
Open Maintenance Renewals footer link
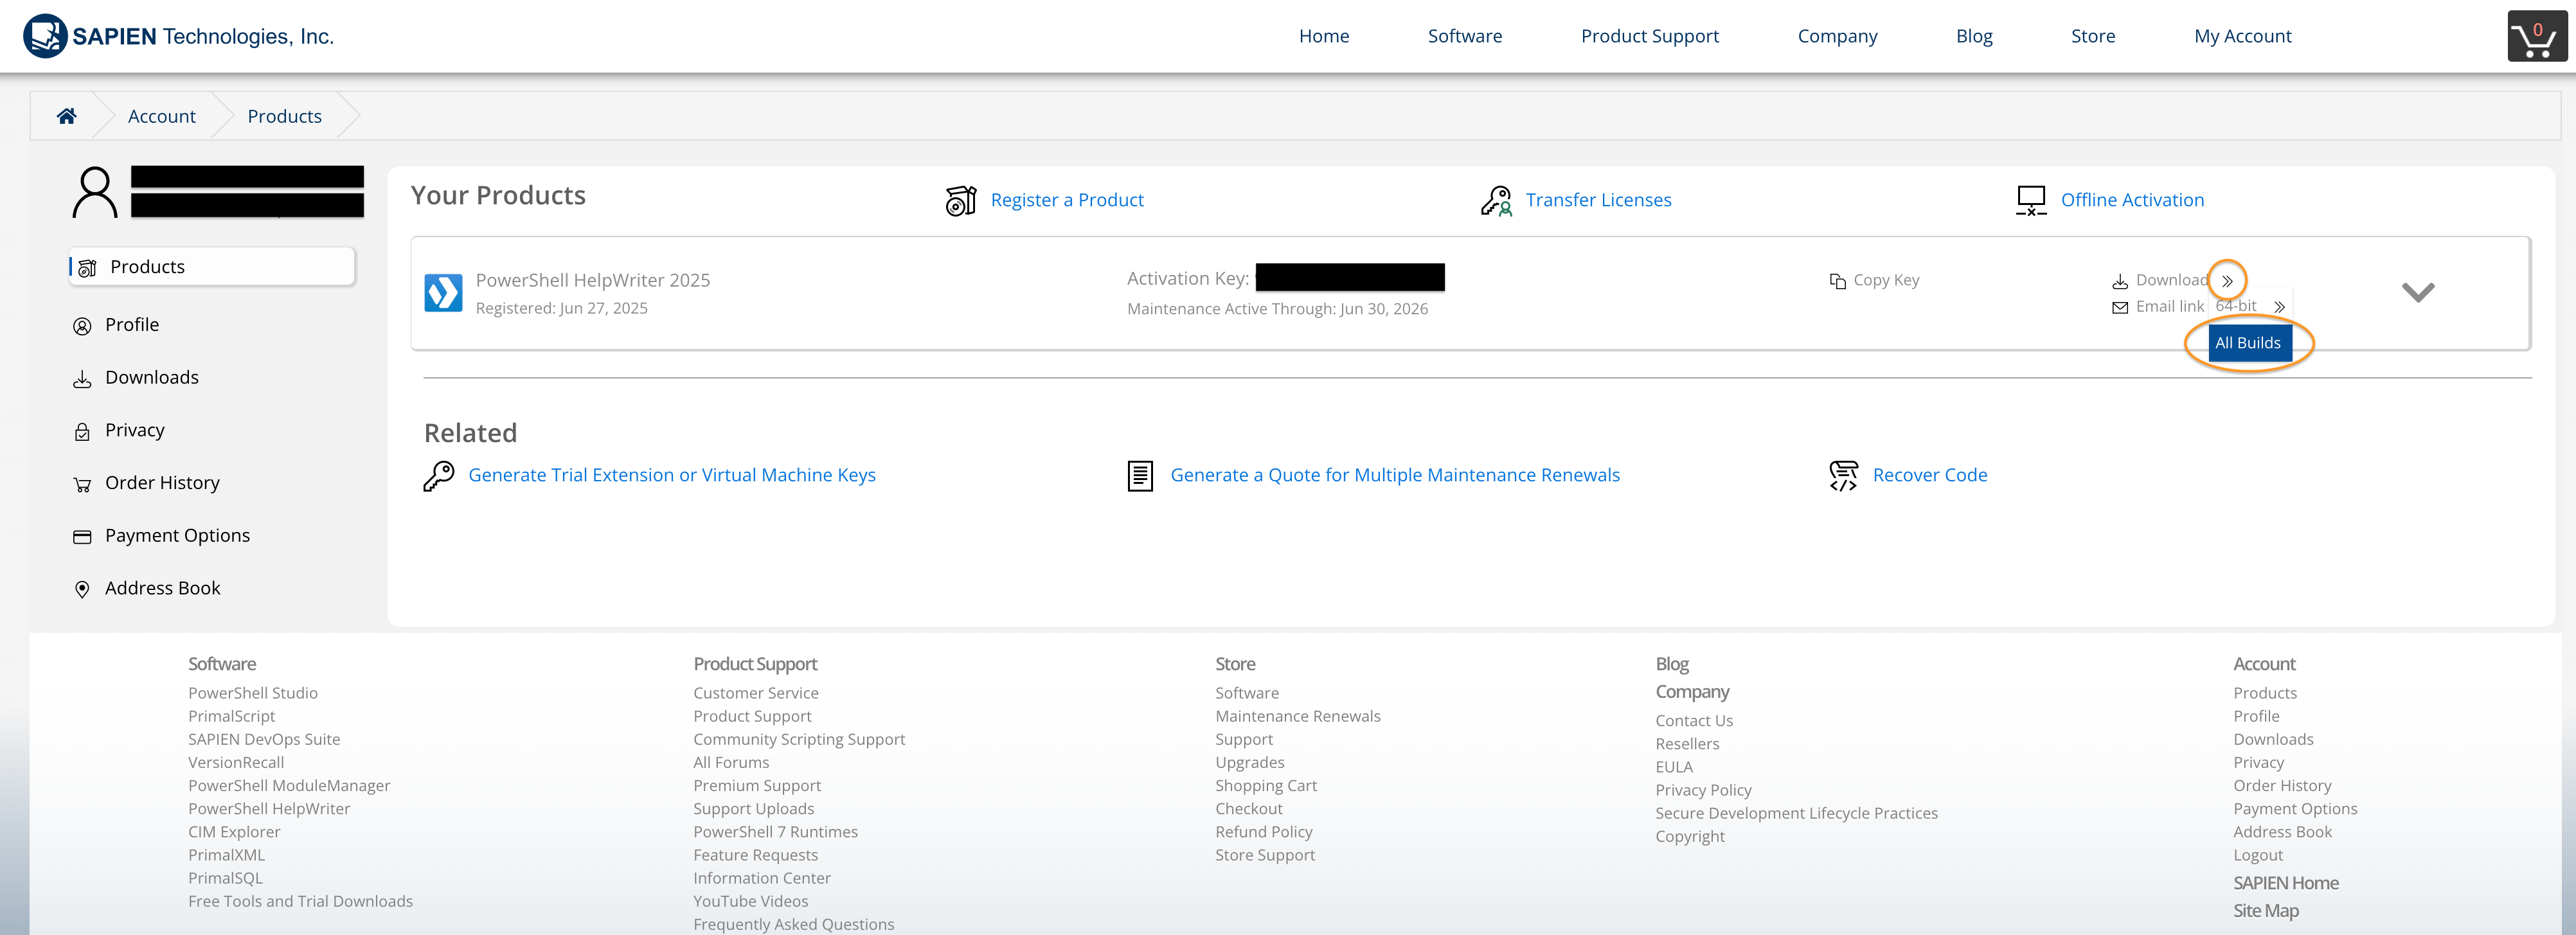coord(1298,716)
